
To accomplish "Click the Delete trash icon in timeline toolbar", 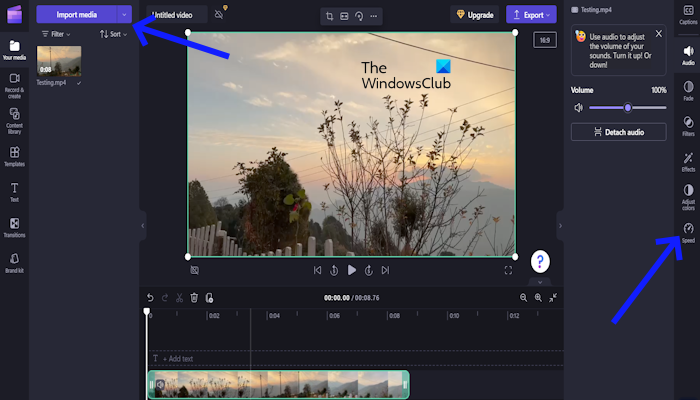I will [194, 297].
